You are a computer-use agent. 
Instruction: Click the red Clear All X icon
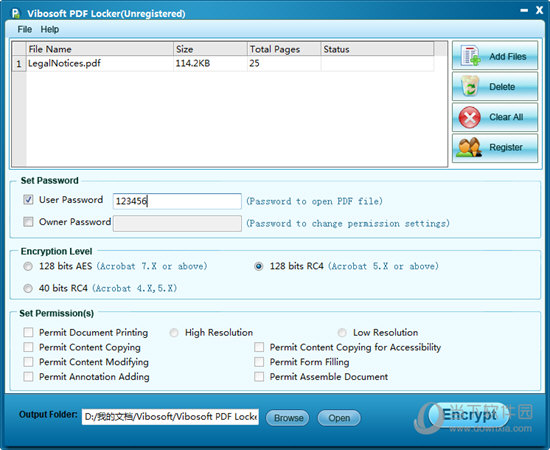point(470,117)
